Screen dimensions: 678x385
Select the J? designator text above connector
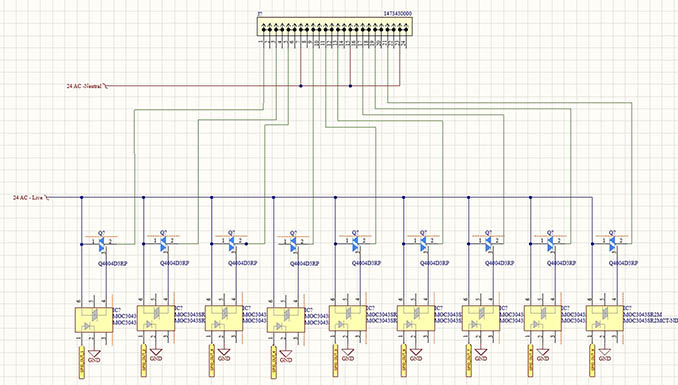point(260,14)
